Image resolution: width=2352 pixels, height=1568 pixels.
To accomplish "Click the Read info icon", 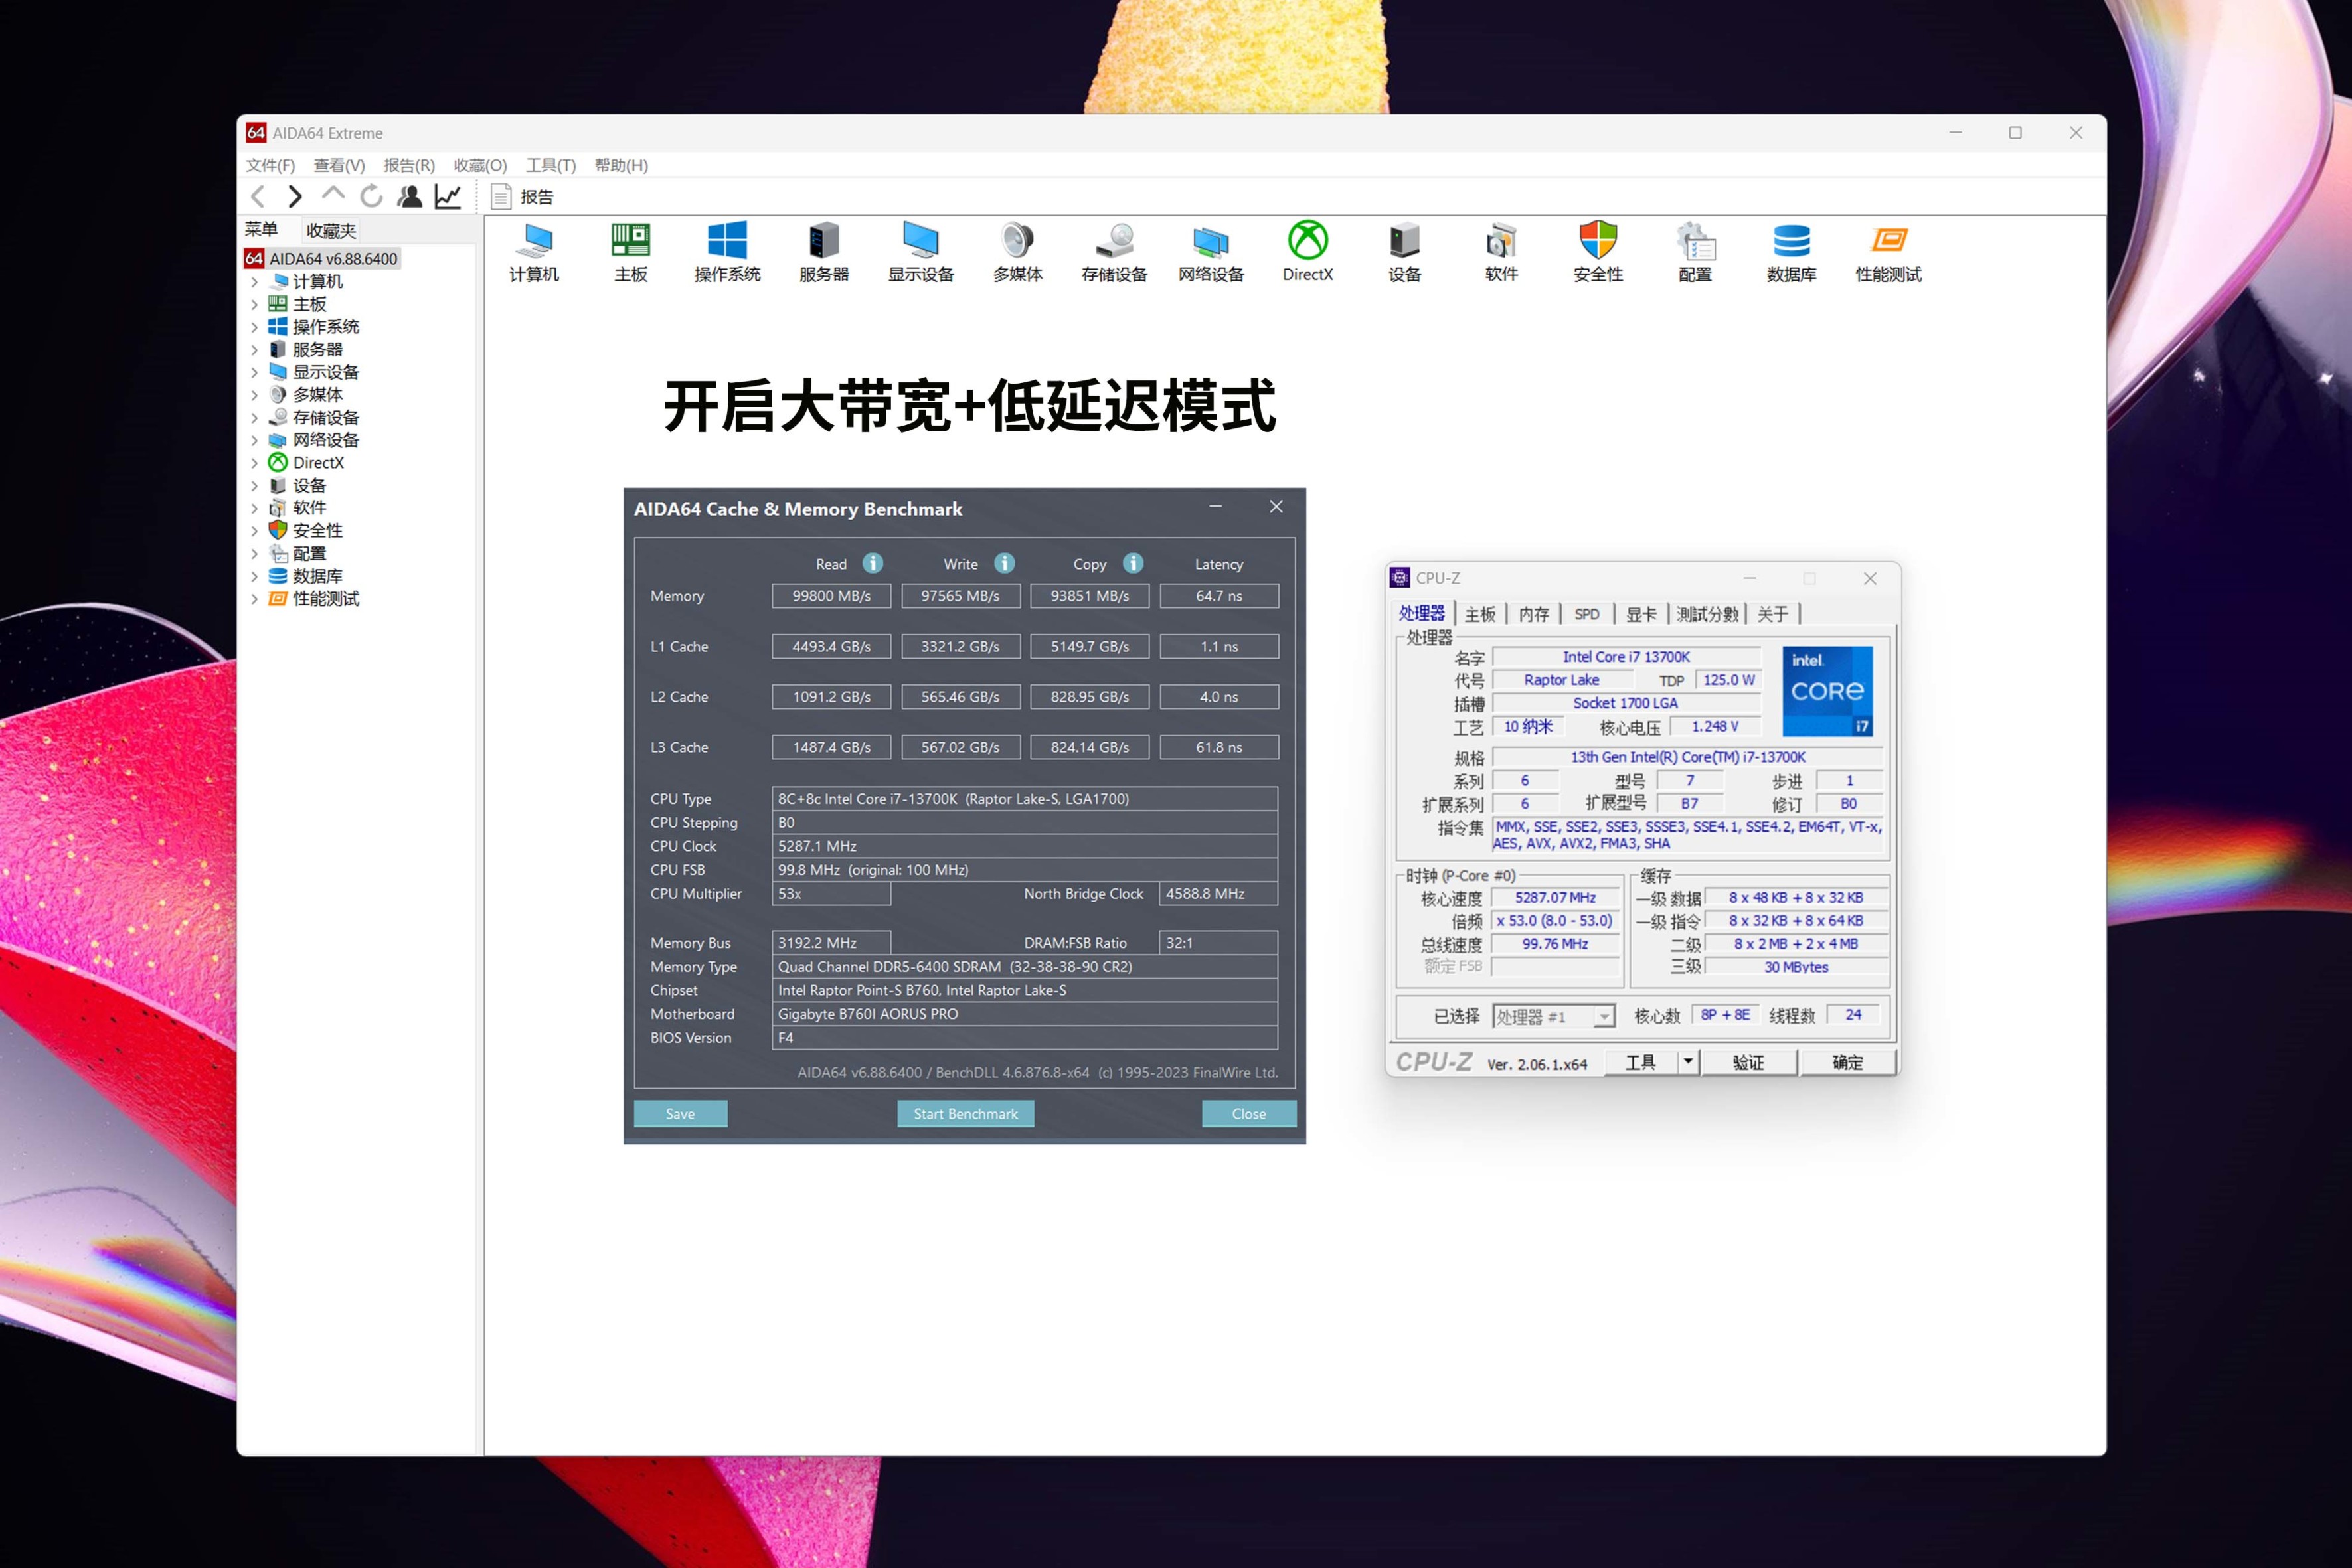I will point(873,563).
